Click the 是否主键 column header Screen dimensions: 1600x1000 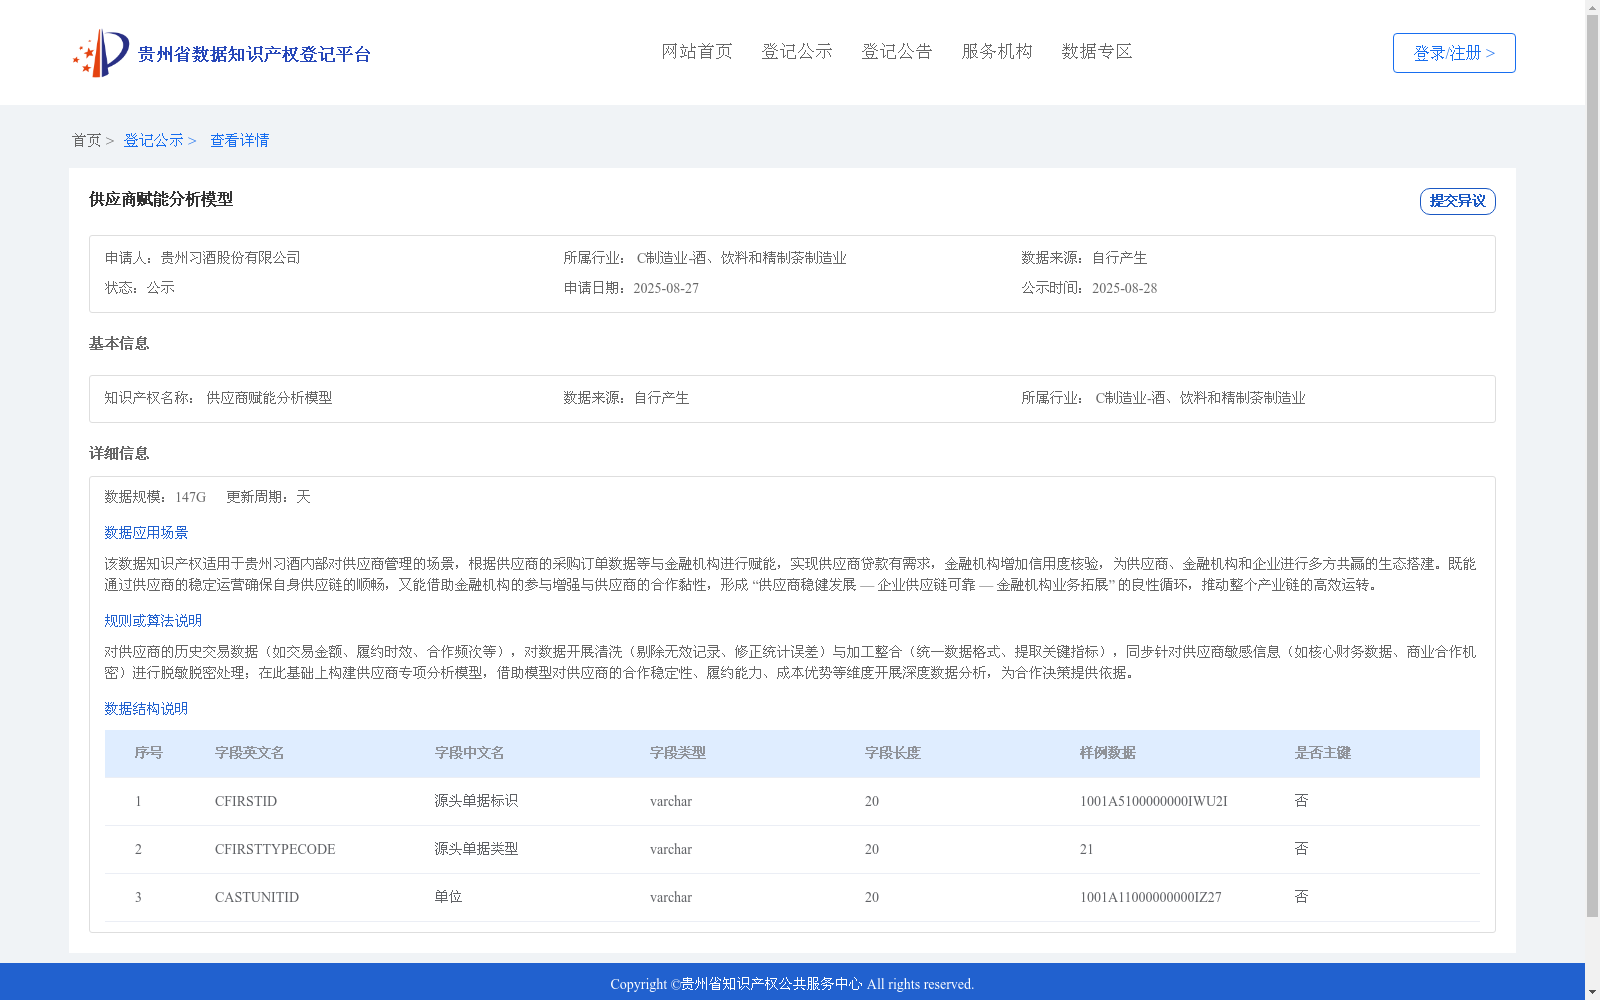click(1323, 753)
